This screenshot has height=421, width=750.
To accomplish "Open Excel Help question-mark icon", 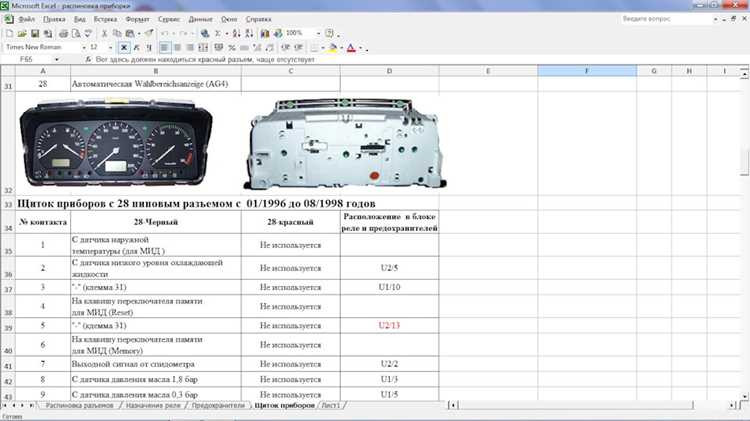I will 329,33.
